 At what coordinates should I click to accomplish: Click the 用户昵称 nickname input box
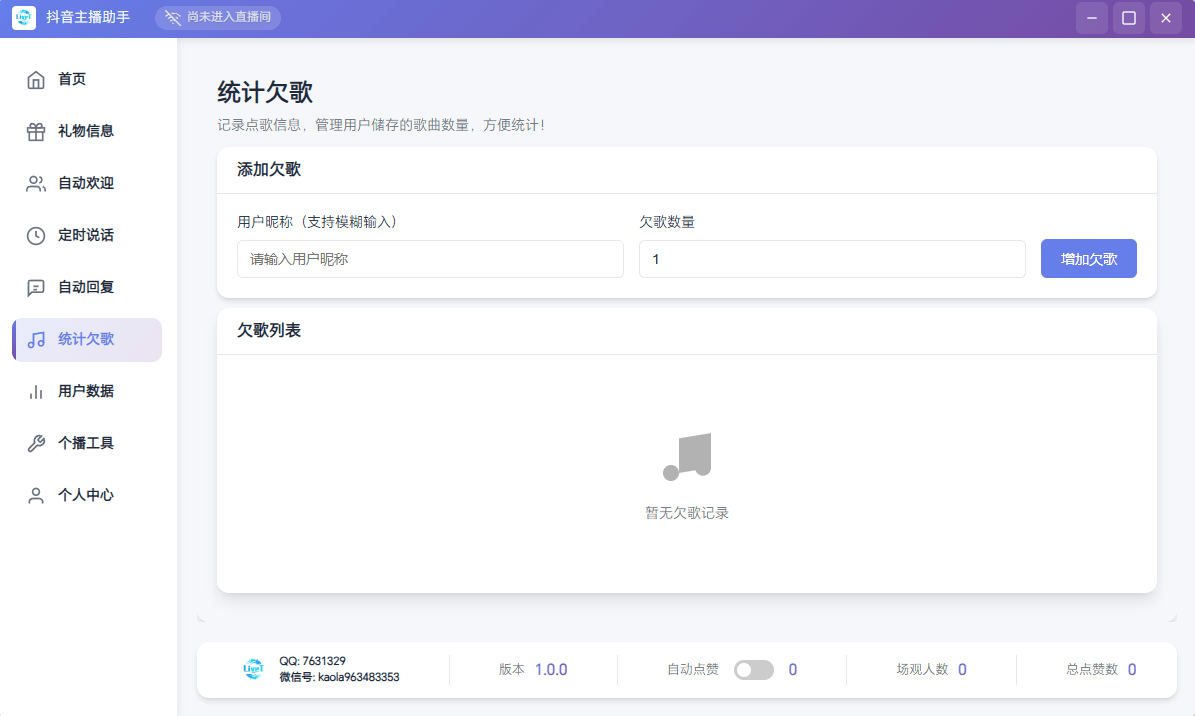[x=430, y=258]
